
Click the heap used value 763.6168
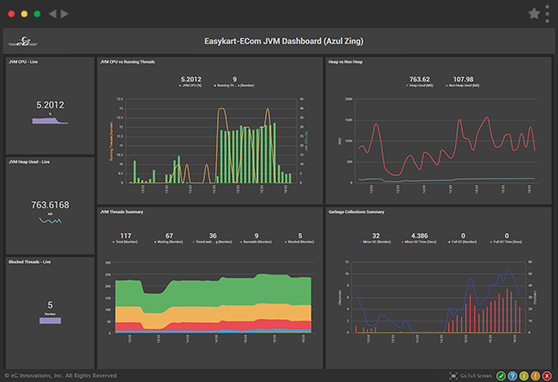50,205
